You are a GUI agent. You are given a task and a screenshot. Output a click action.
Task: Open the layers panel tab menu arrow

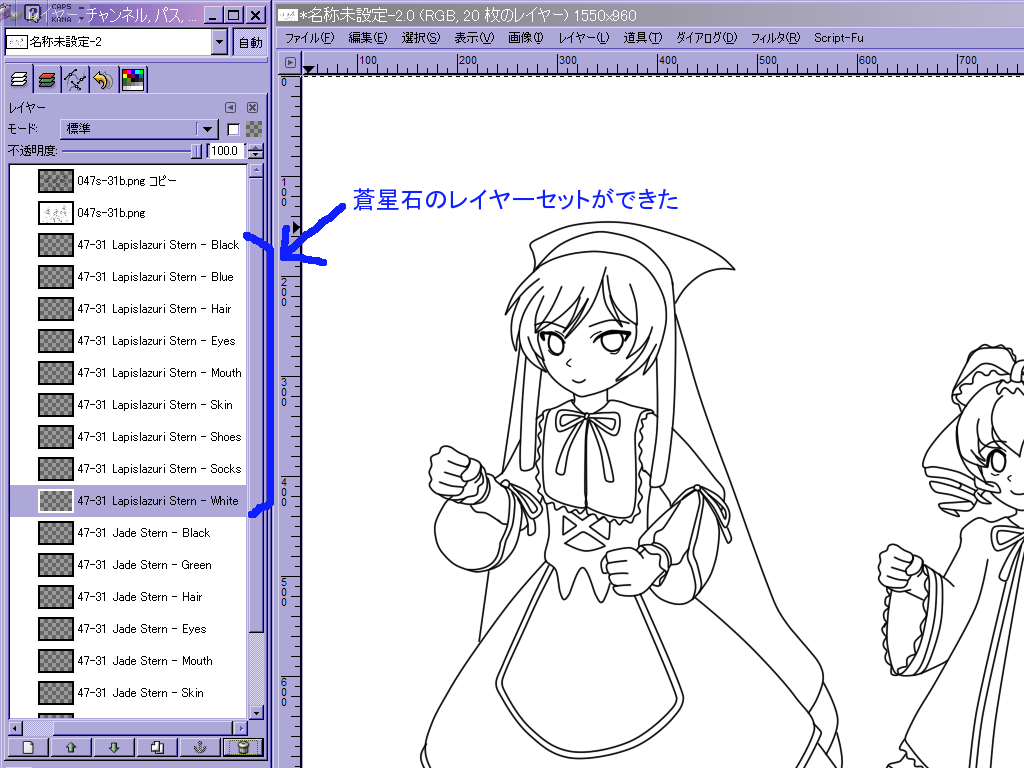(x=231, y=107)
